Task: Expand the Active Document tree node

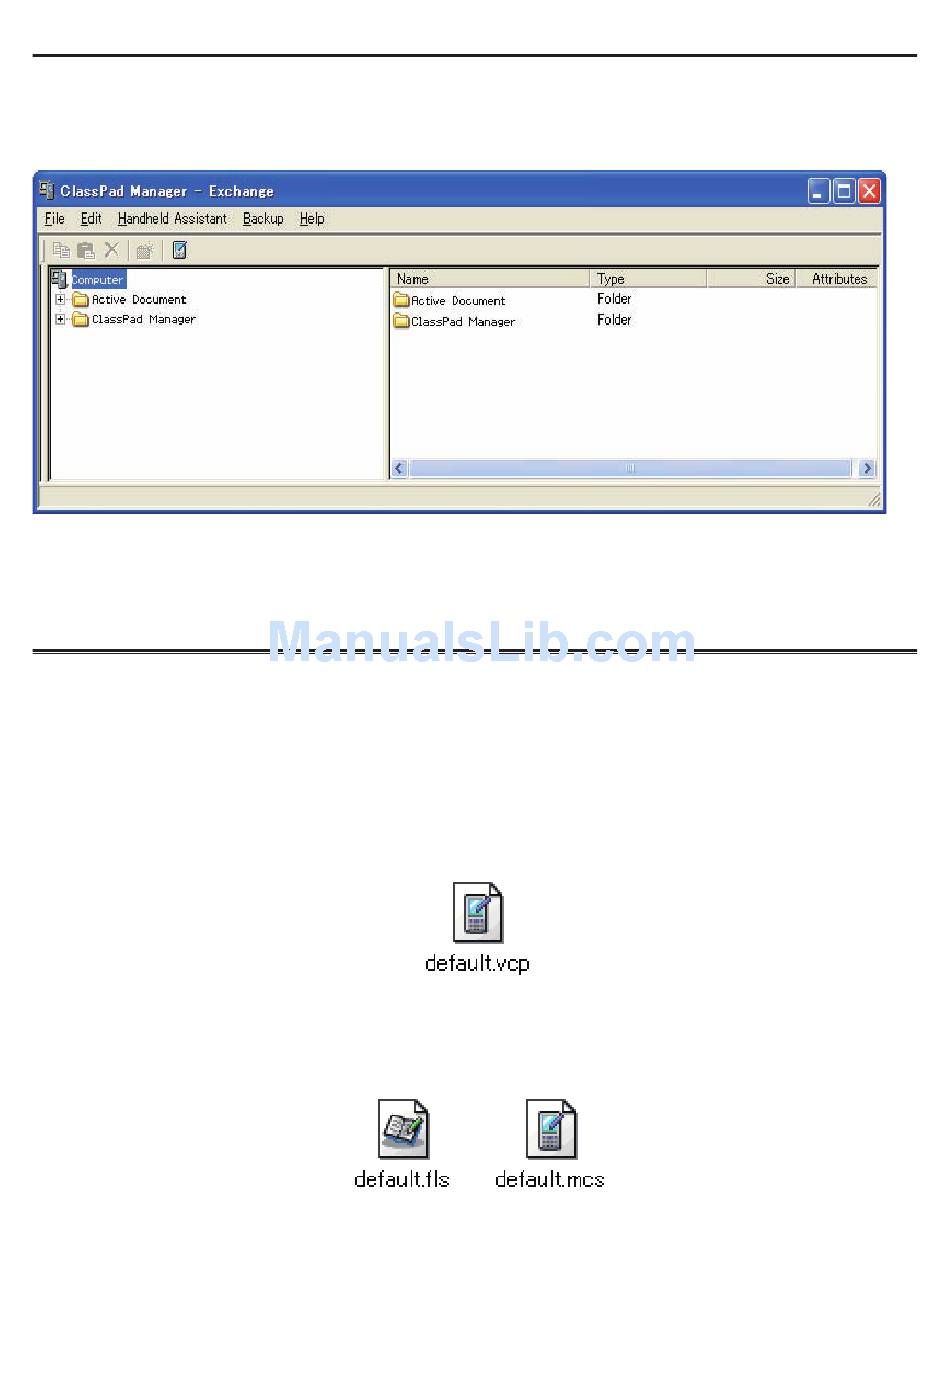Action: pos(61,299)
